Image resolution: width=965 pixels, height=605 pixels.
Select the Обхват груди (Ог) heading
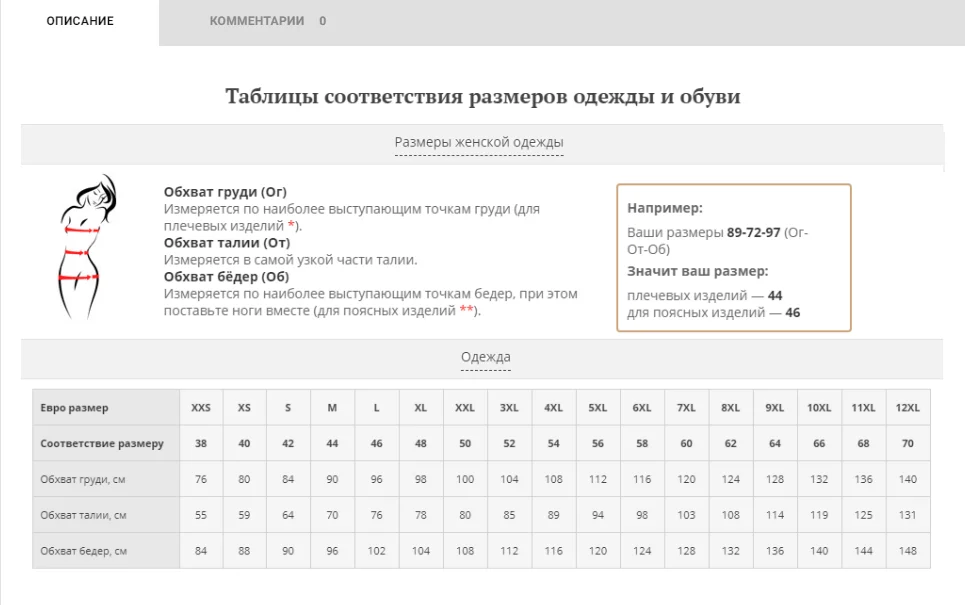click(x=225, y=192)
